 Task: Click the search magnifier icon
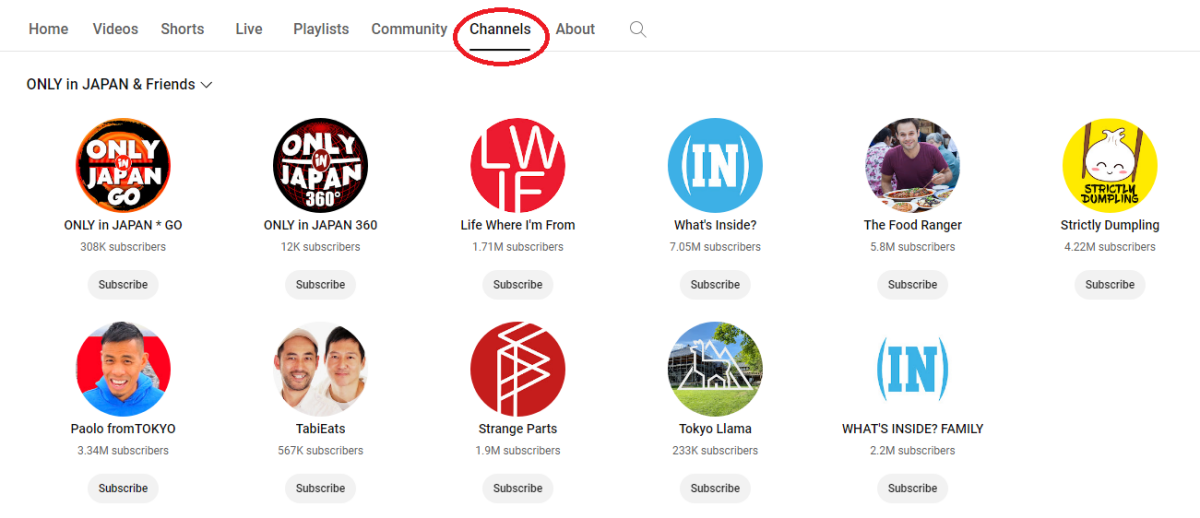(637, 29)
